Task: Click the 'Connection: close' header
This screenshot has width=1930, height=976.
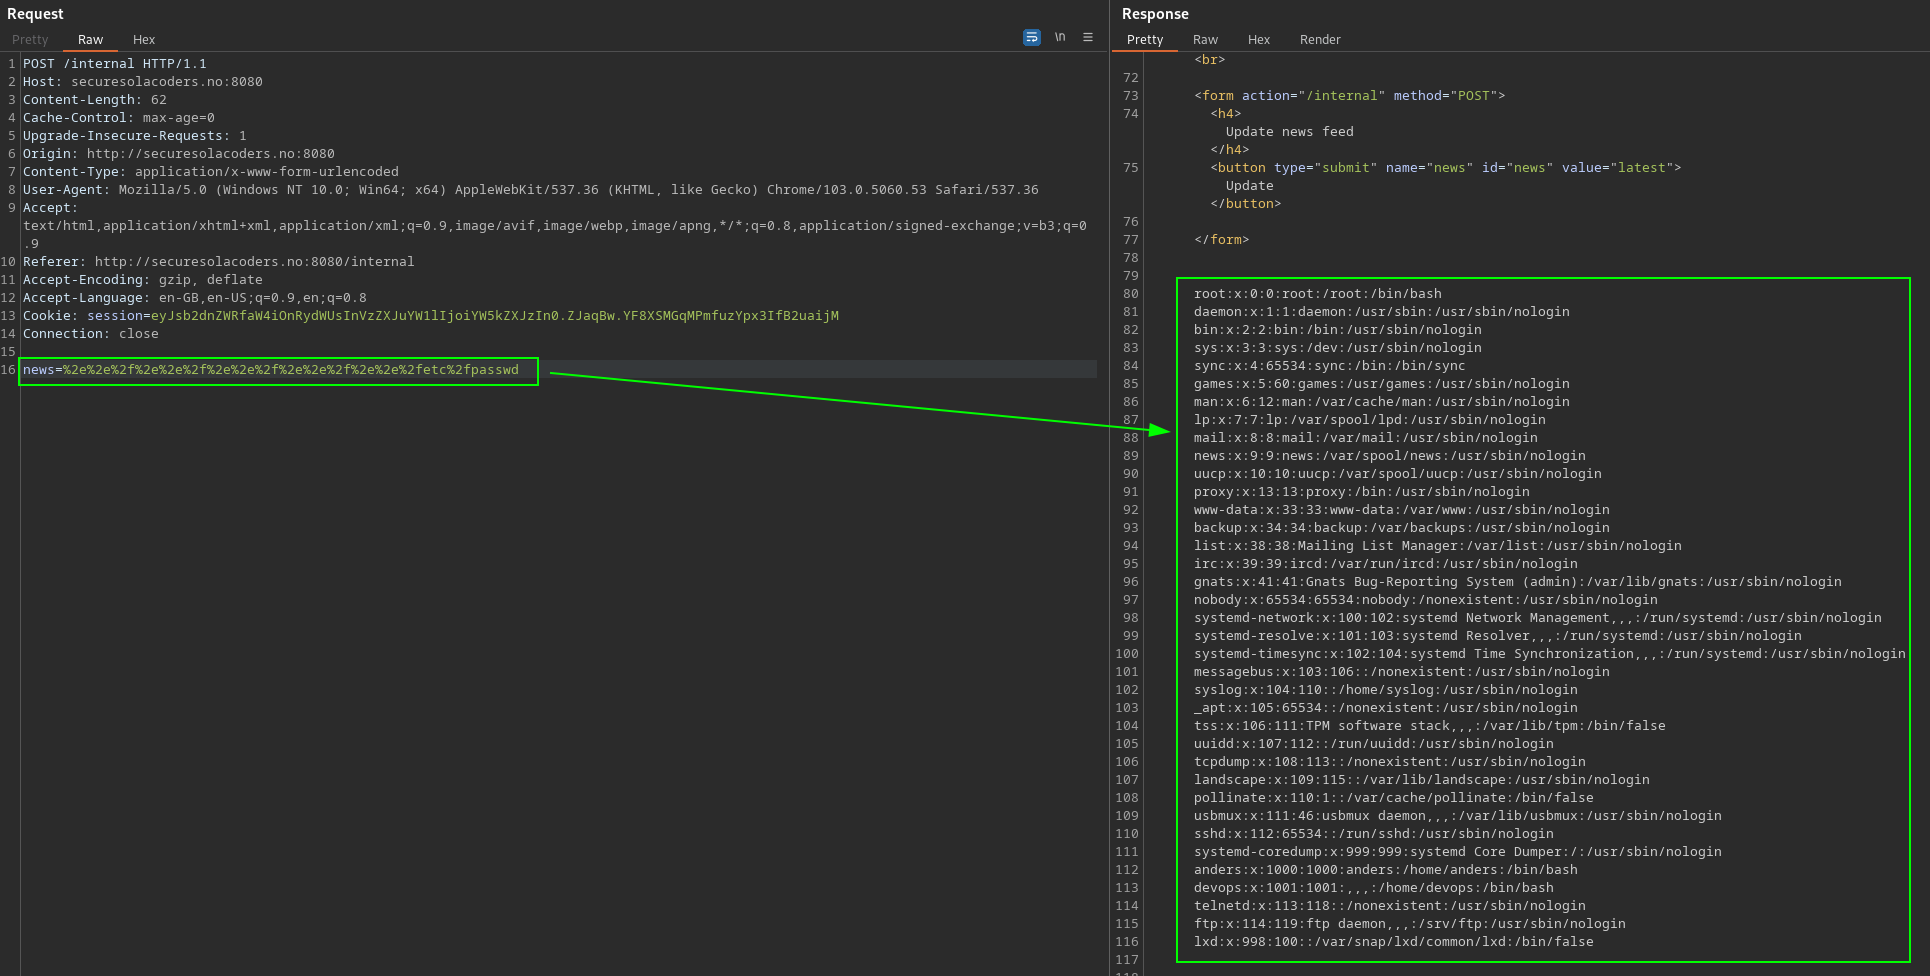Action: click(91, 334)
